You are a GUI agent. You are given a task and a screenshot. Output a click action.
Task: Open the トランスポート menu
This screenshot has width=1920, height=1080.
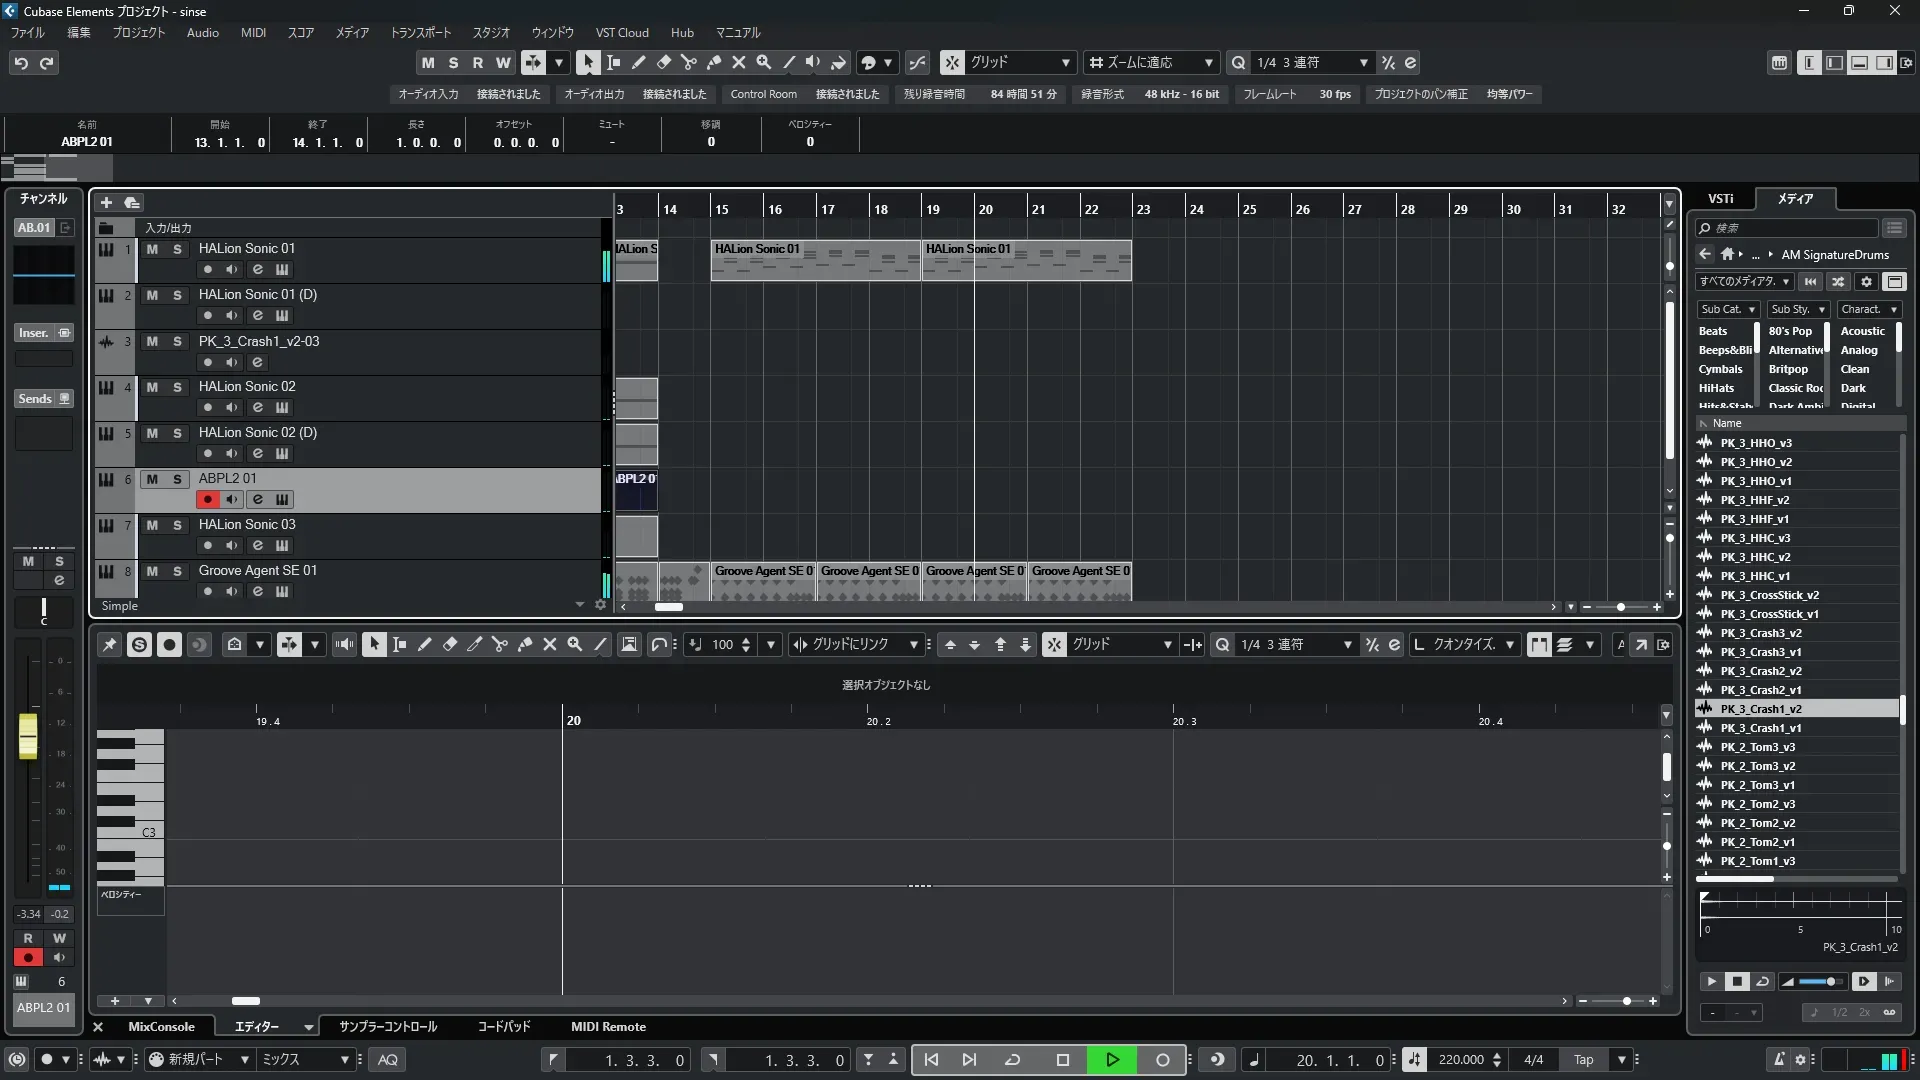[x=420, y=32]
